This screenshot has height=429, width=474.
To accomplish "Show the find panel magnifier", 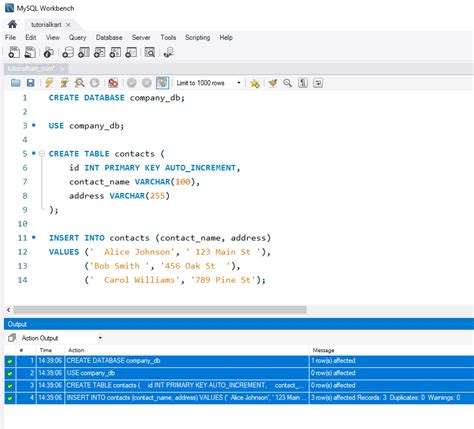I will (x=287, y=83).
